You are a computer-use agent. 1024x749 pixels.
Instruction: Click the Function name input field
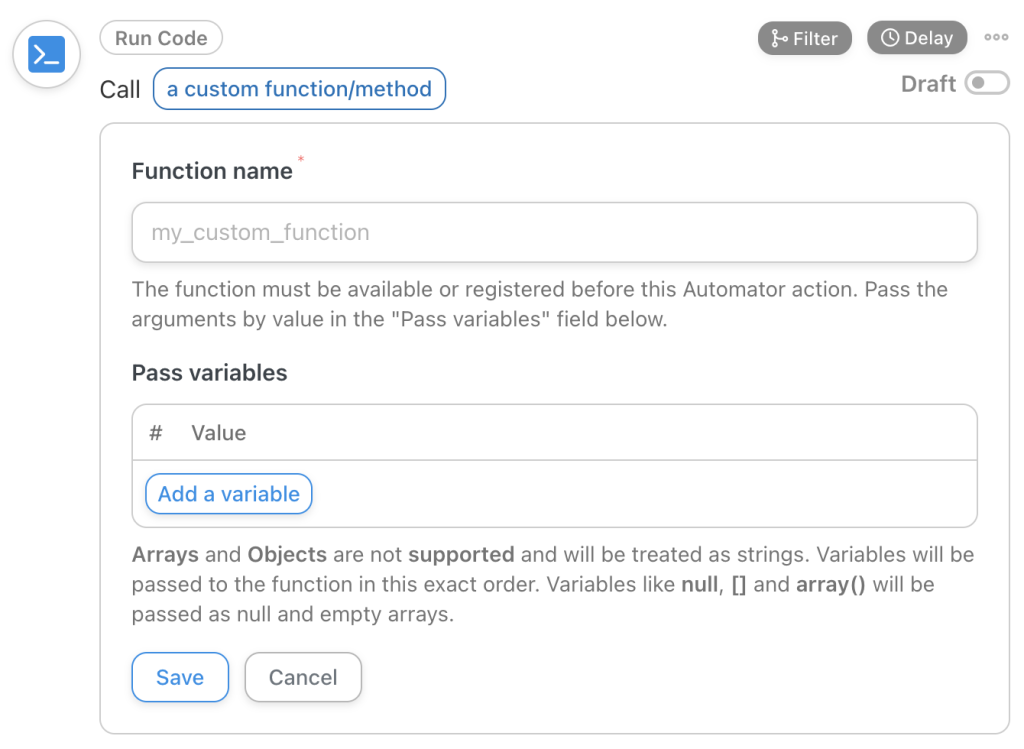coord(554,232)
